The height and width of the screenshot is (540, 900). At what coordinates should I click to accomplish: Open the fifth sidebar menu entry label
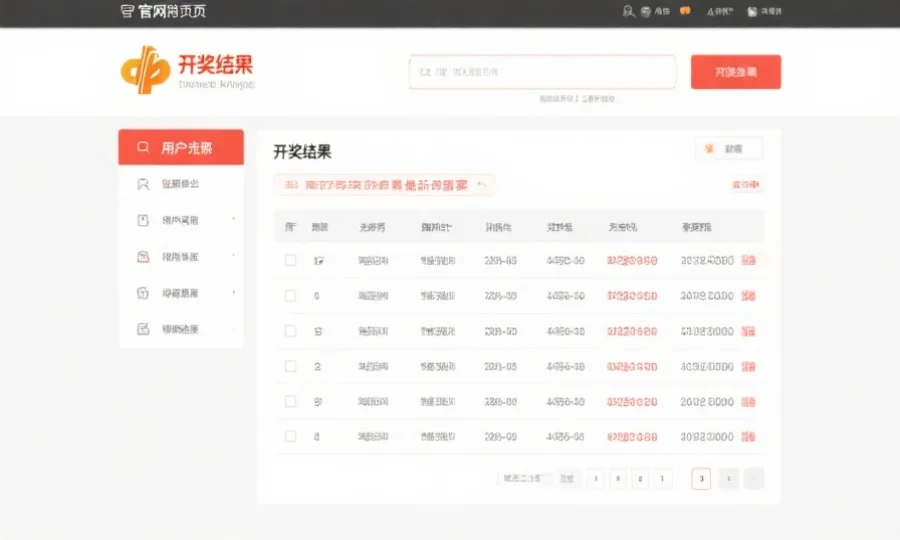click(x=180, y=329)
